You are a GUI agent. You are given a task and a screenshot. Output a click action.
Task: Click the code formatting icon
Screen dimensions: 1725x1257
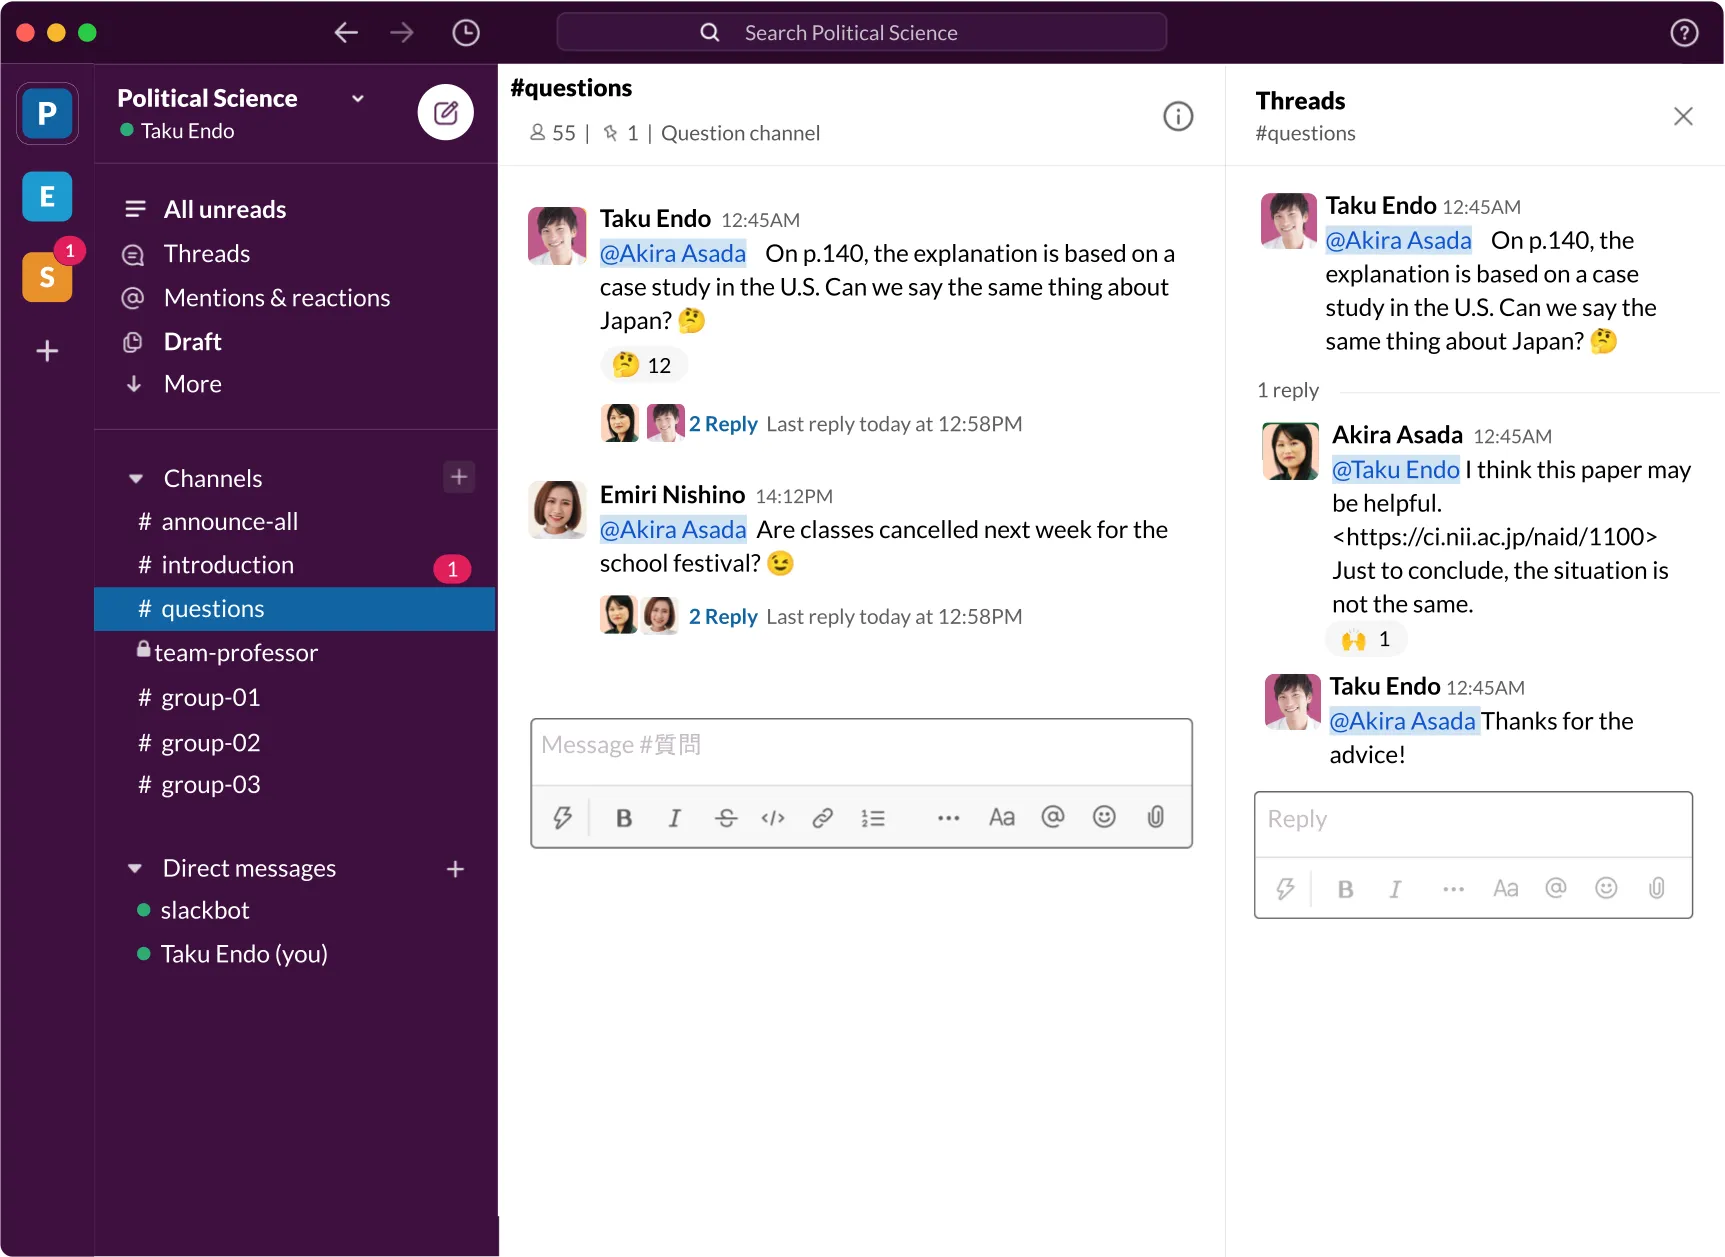[773, 818]
